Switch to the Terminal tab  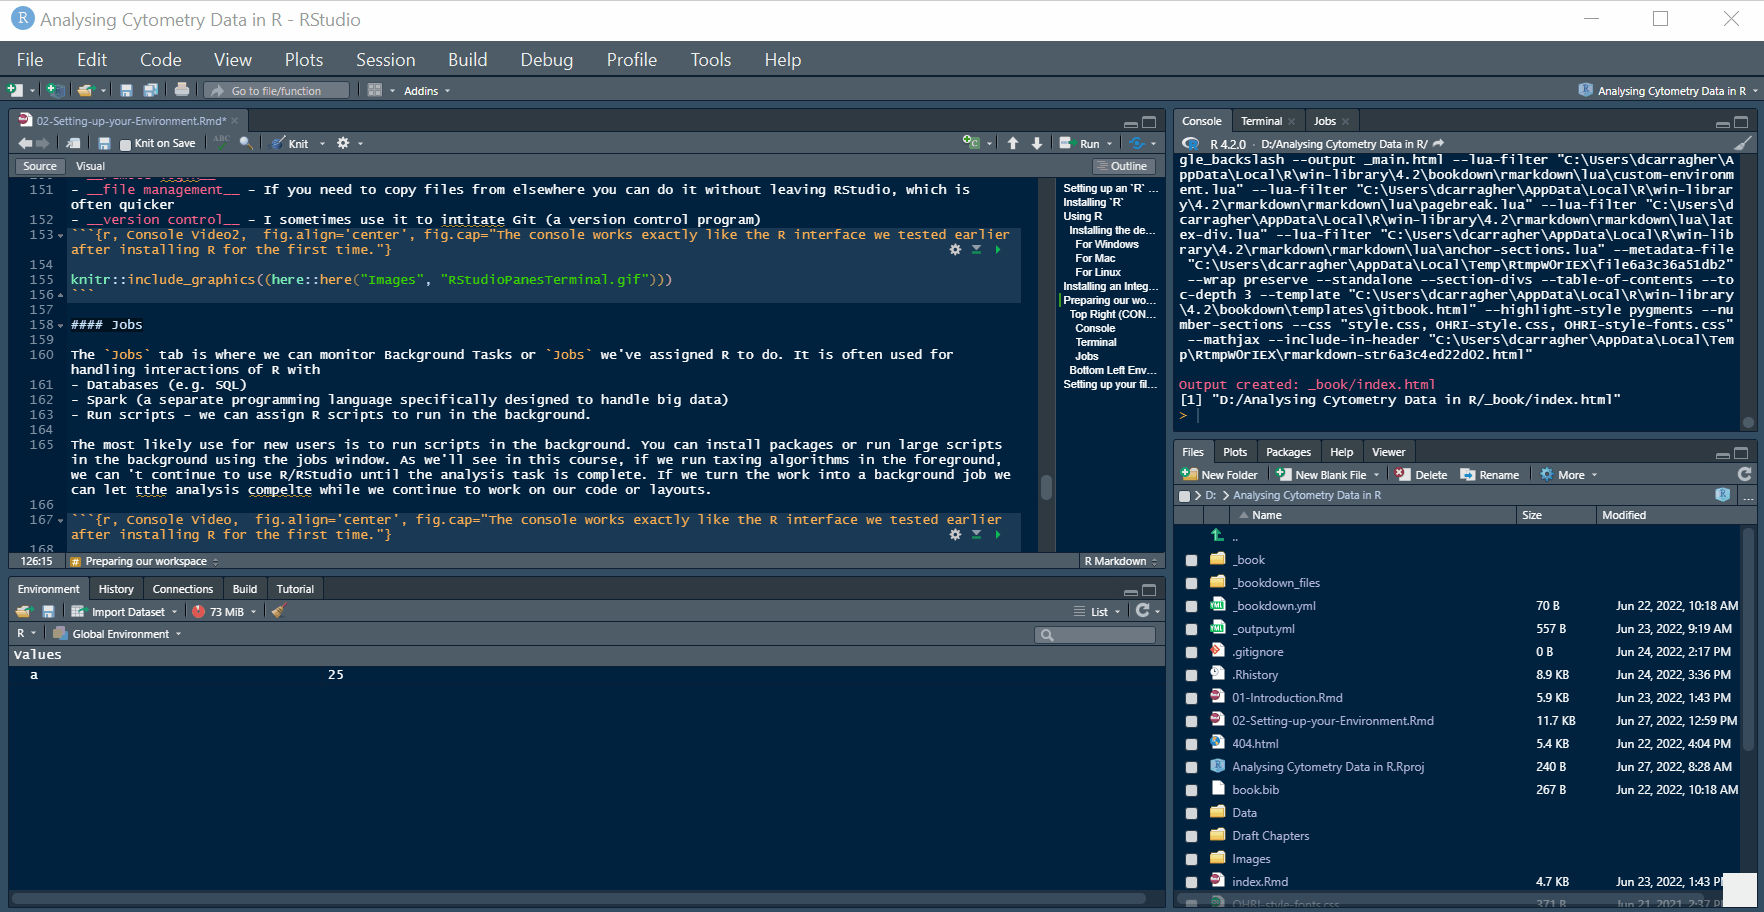[1261, 121]
